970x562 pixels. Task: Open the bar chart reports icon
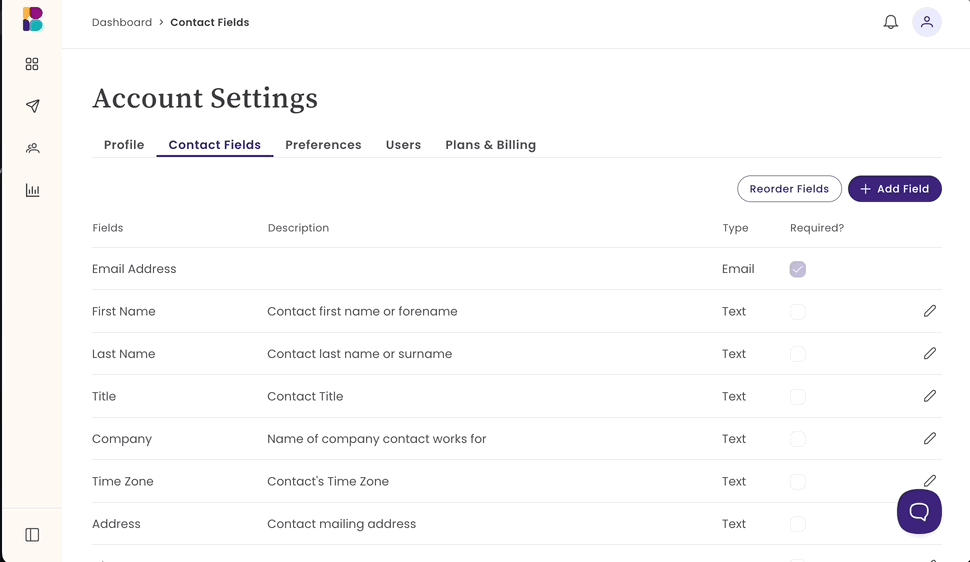[32, 190]
